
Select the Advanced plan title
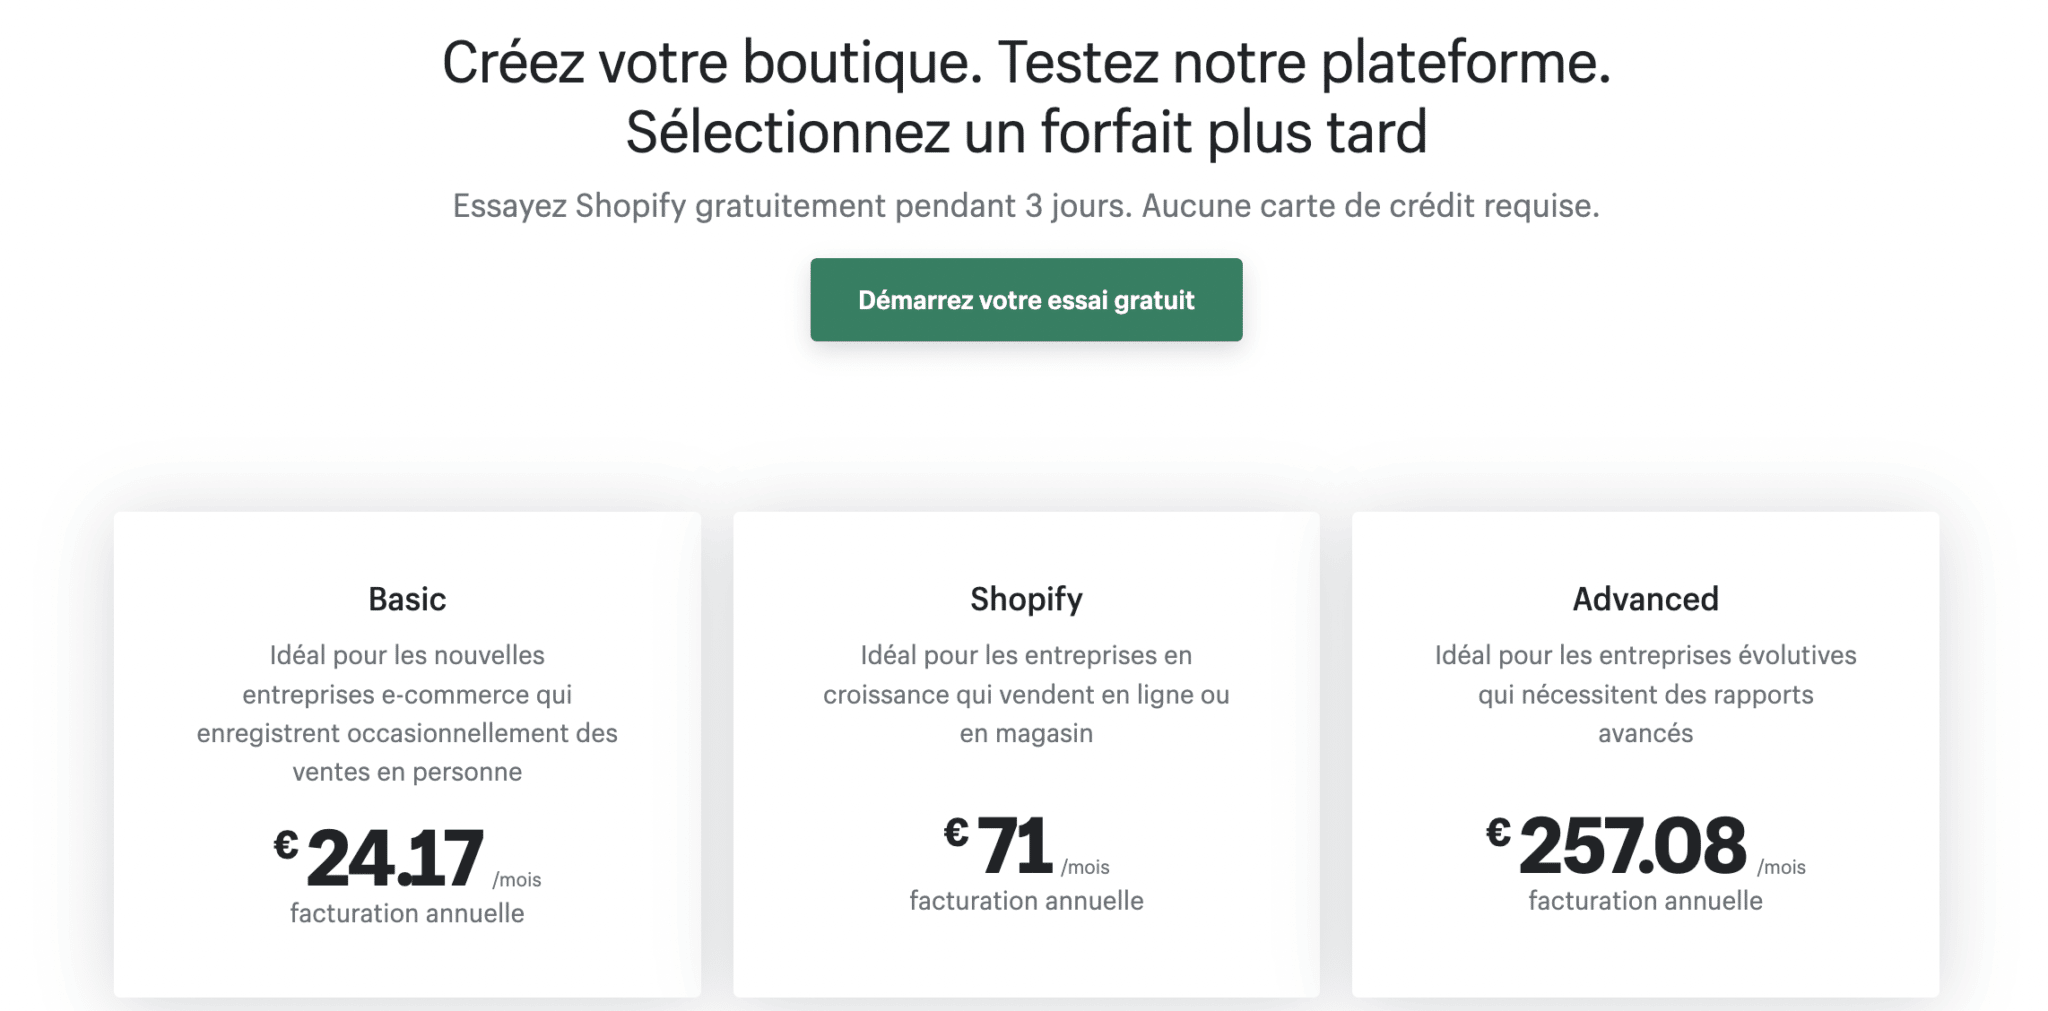[x=1645, y=599]
